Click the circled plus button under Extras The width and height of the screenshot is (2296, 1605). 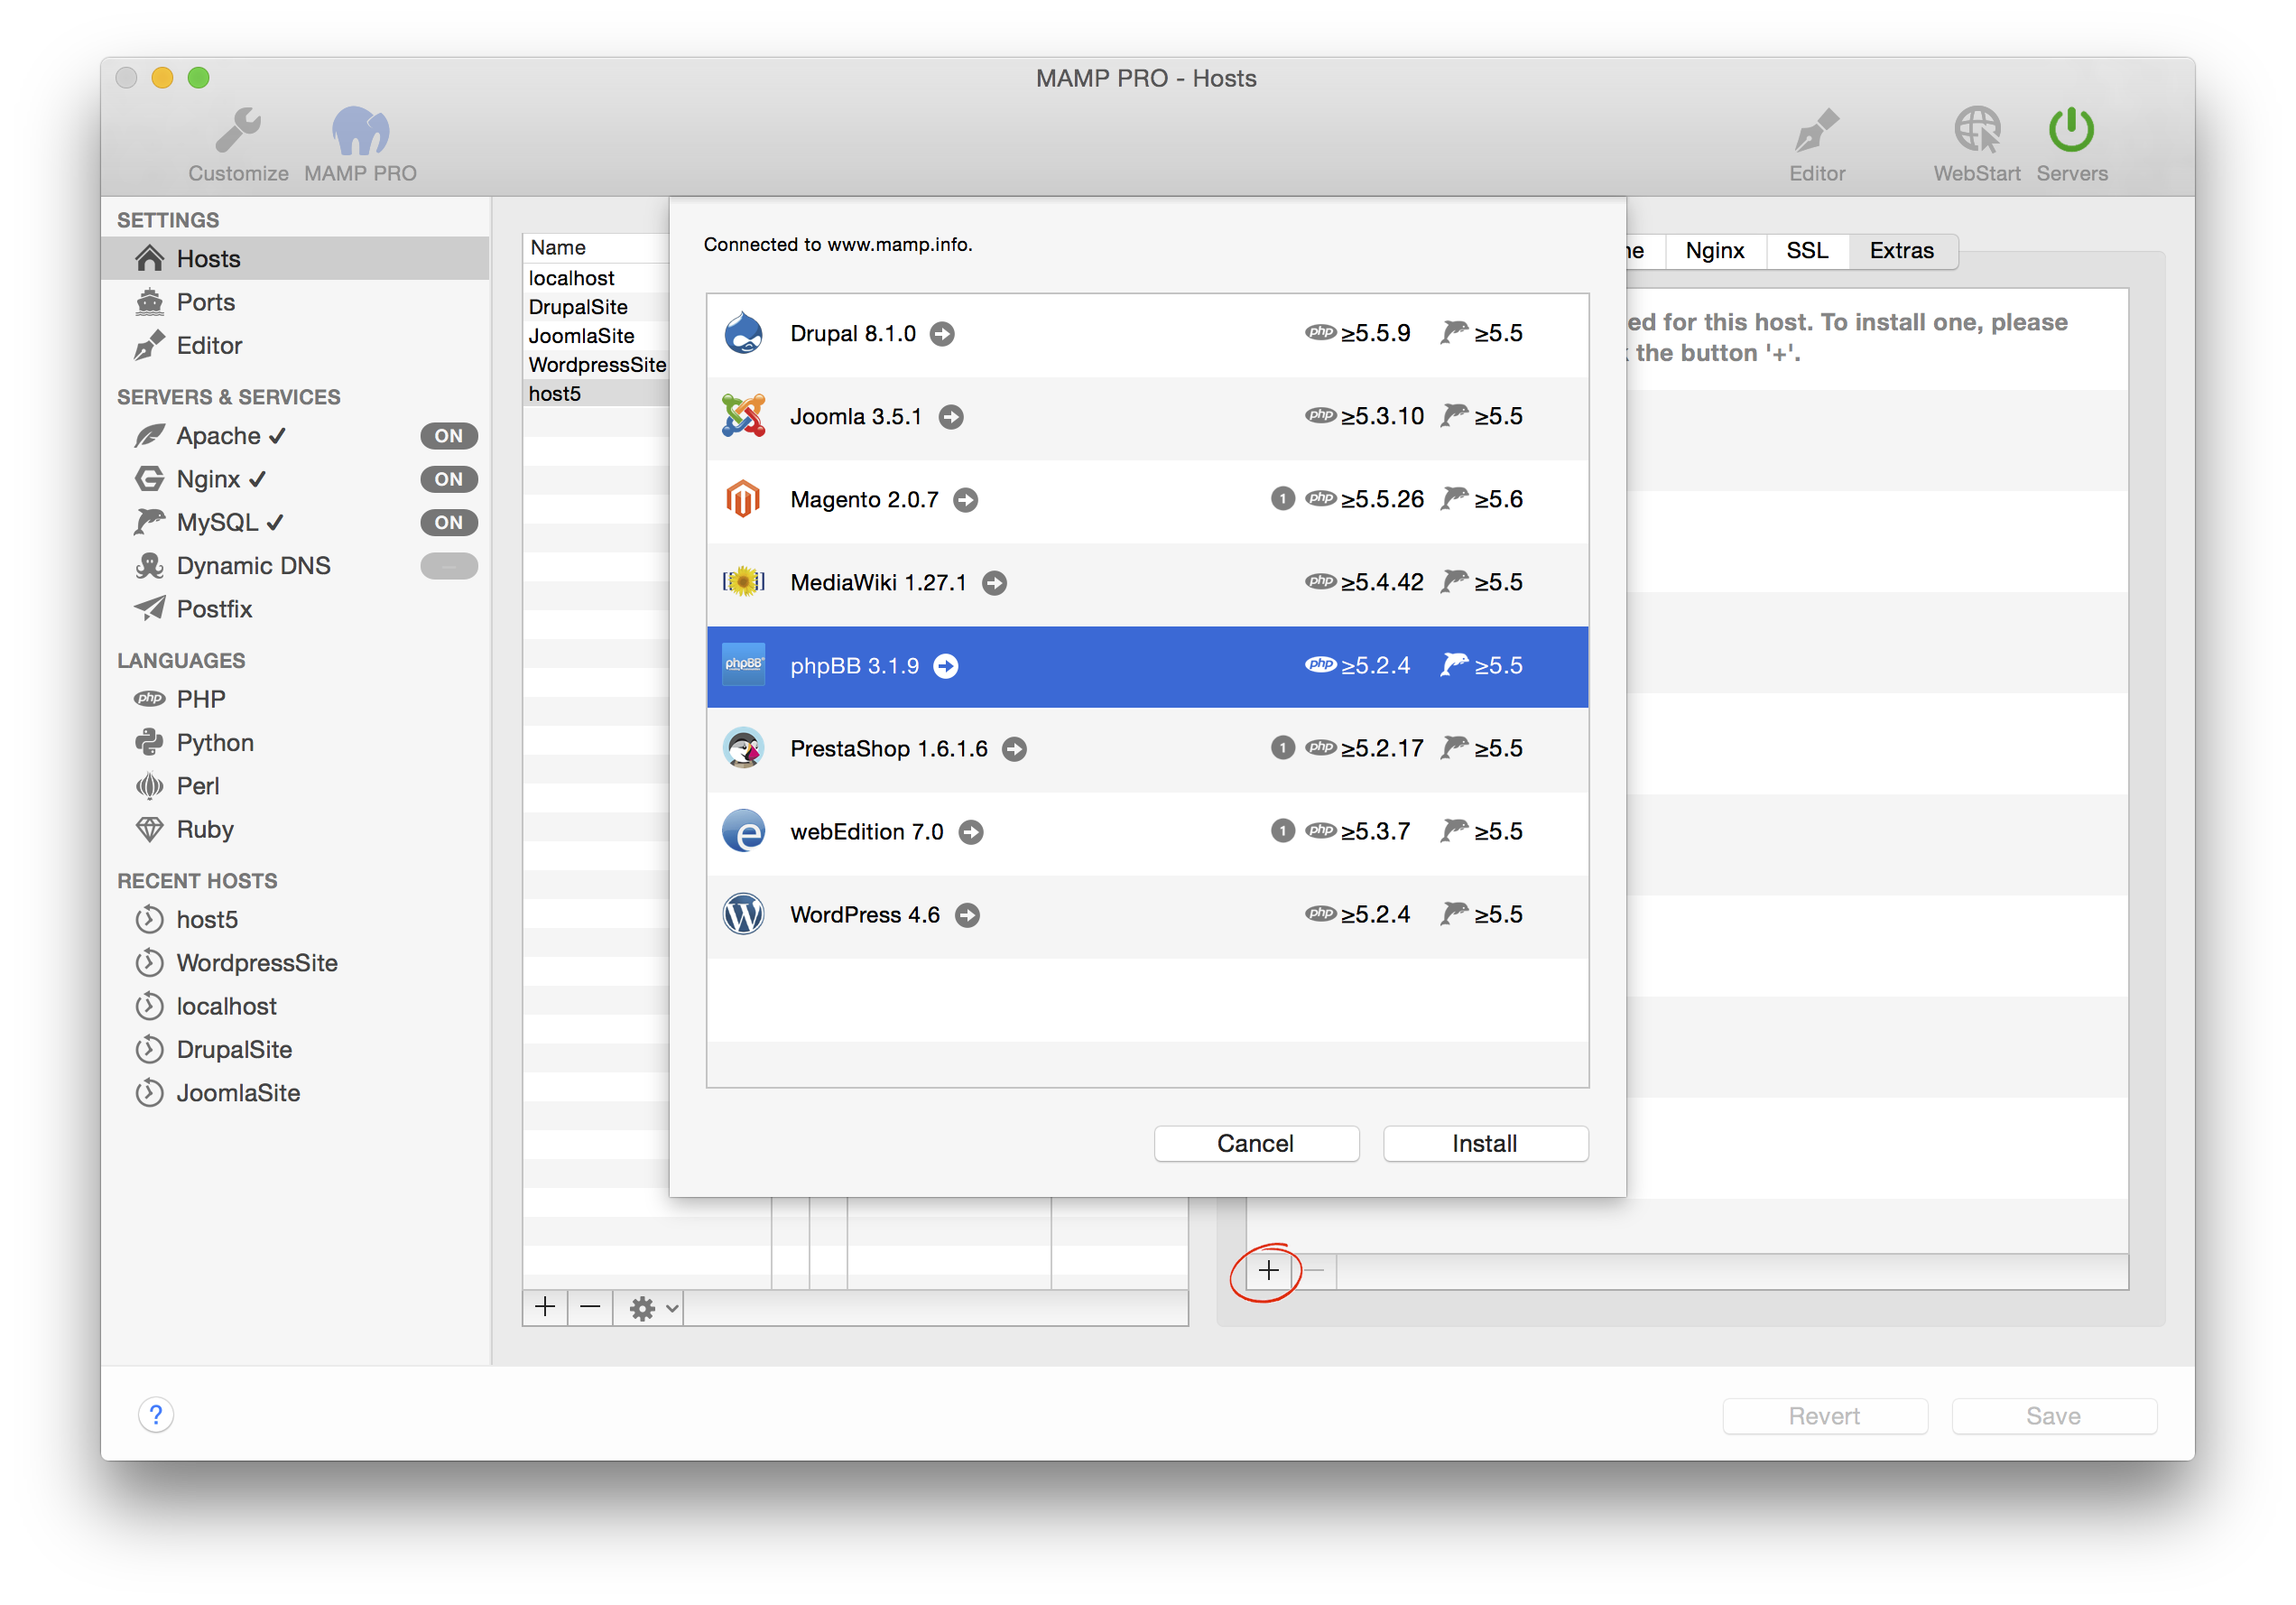pyautogui.click(x=1268, y=1271)
